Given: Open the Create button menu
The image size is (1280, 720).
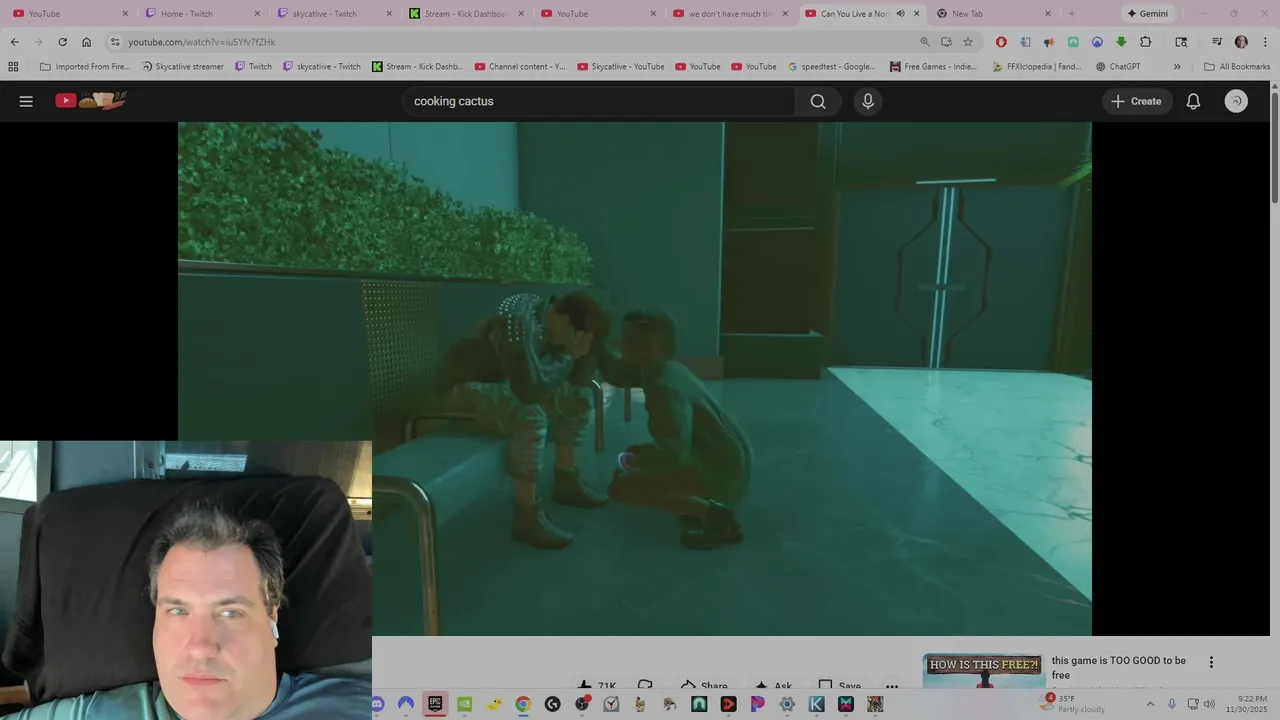Looking at the screenshot, I should coord(1137,101).
